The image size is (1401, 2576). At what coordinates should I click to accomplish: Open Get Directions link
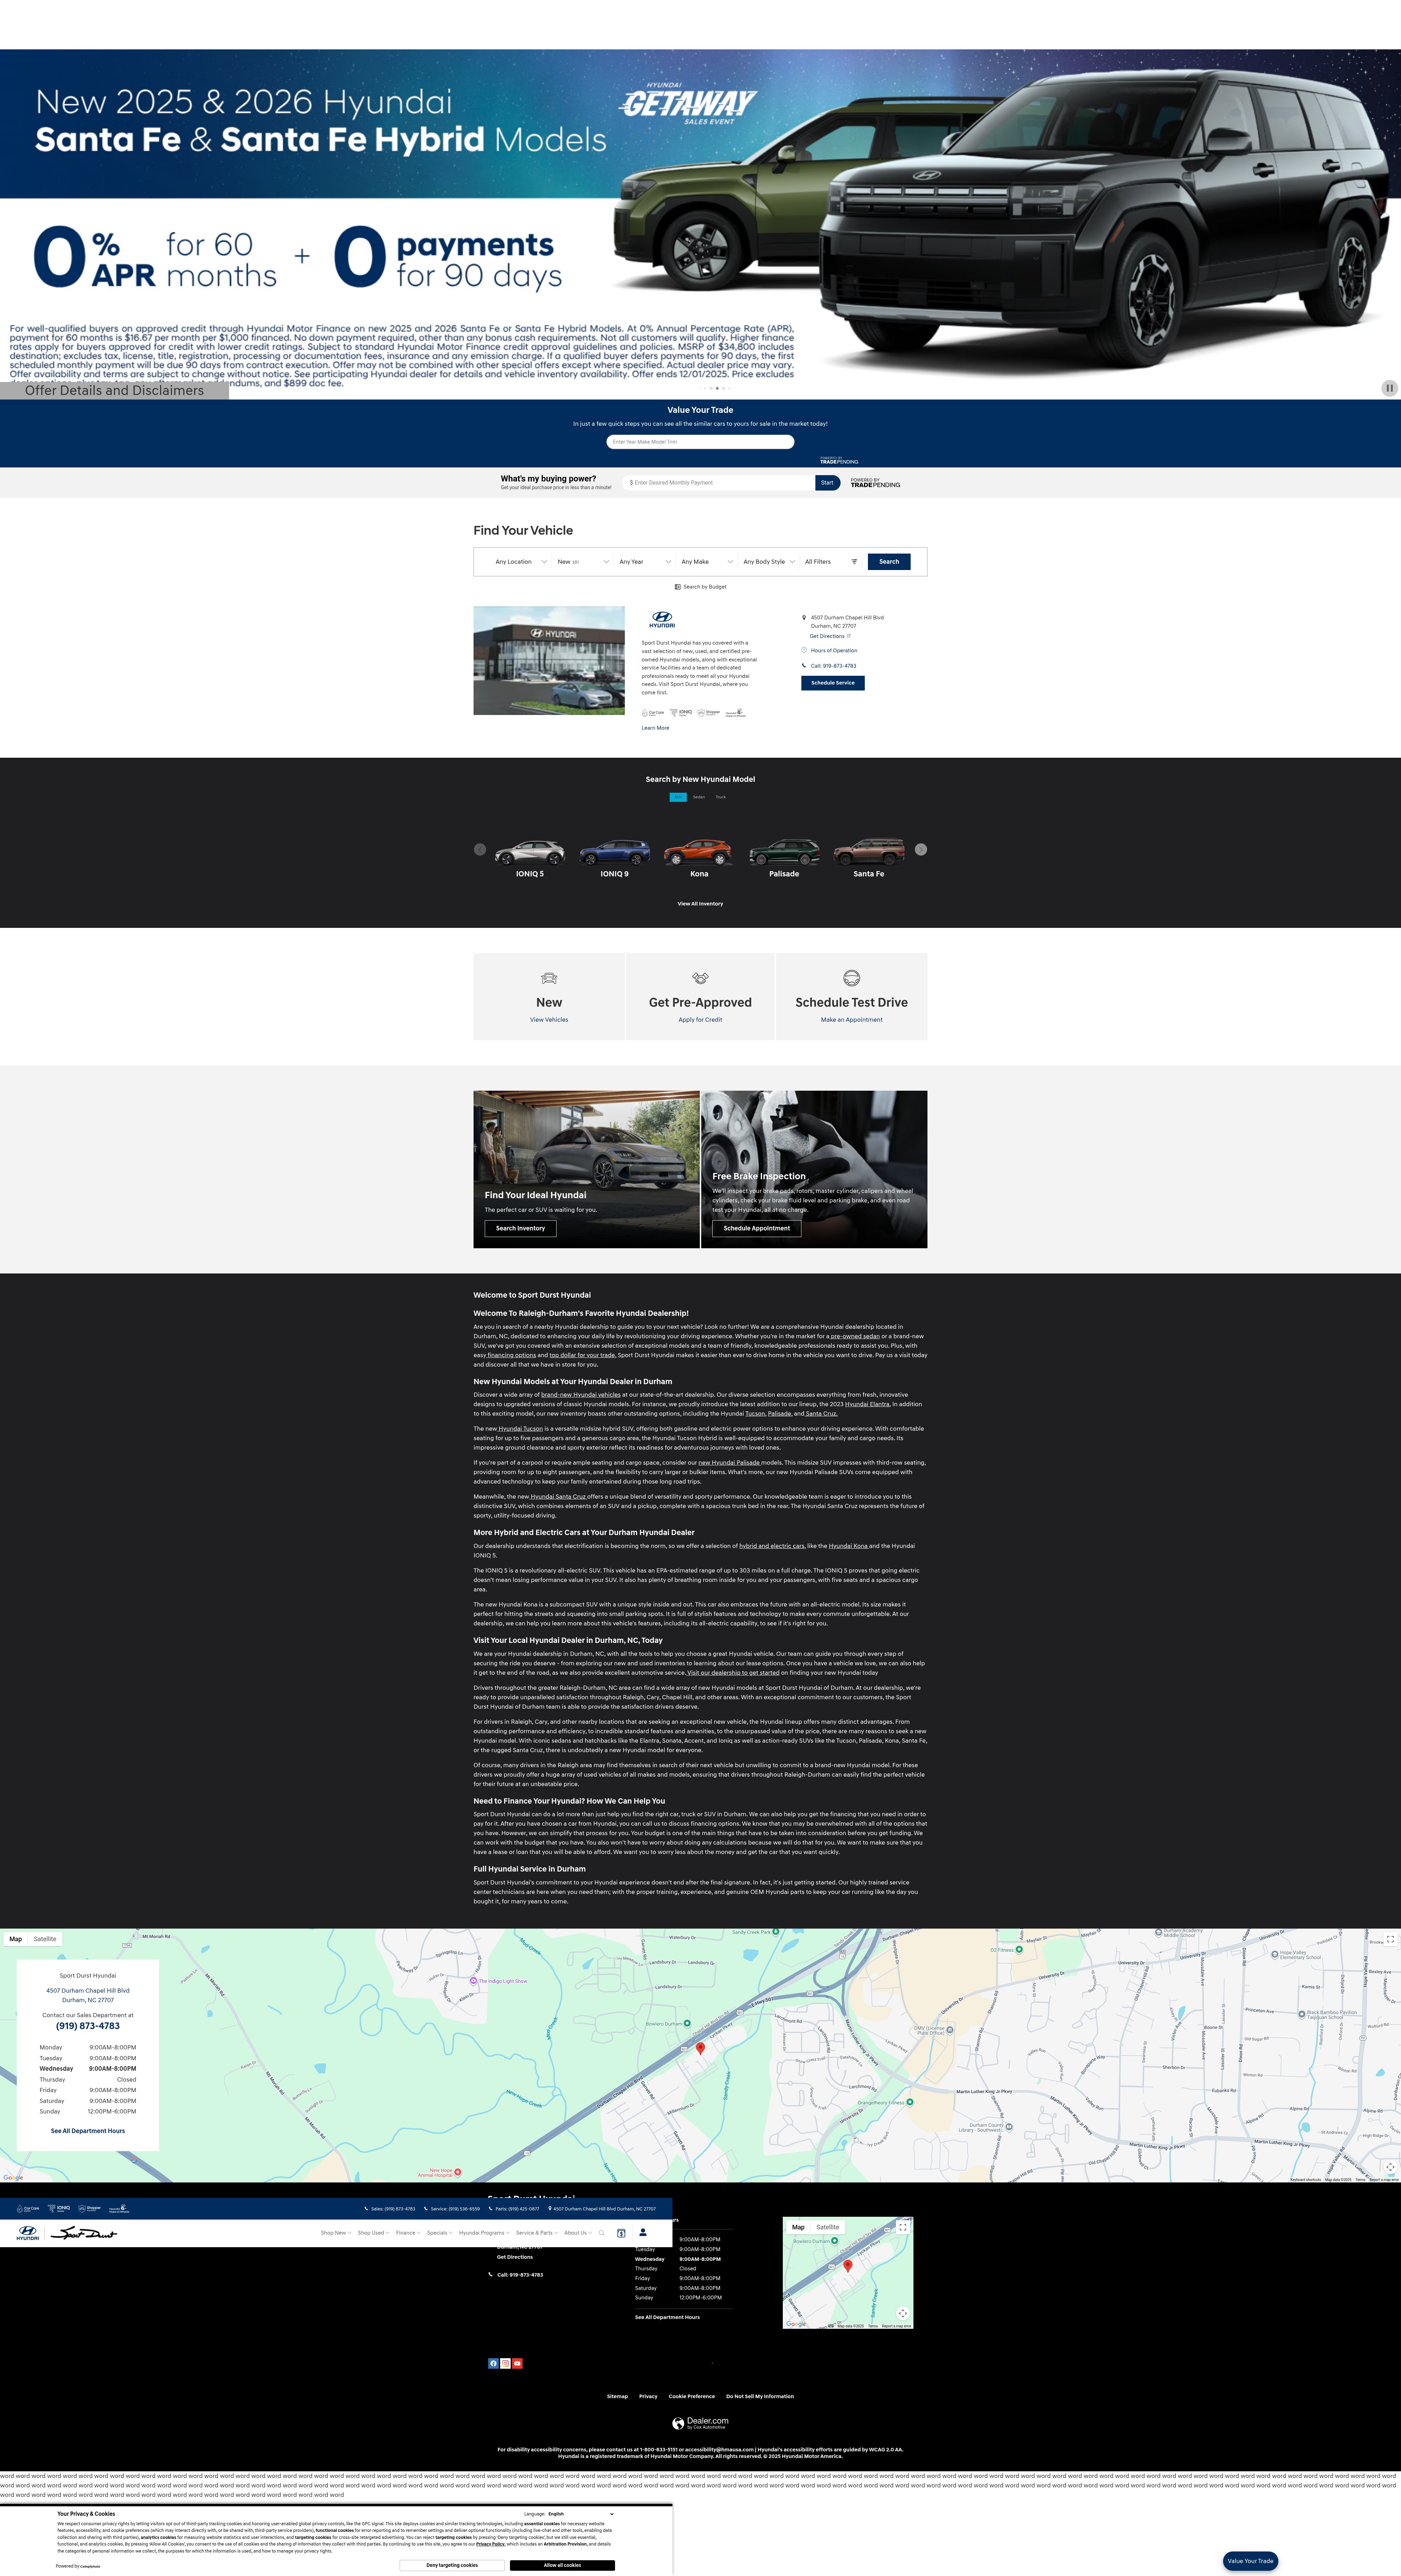point(830,636)
